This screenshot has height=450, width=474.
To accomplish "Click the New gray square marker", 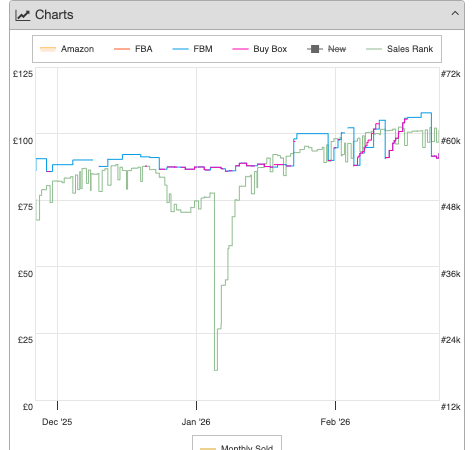I will click(315, 49).
